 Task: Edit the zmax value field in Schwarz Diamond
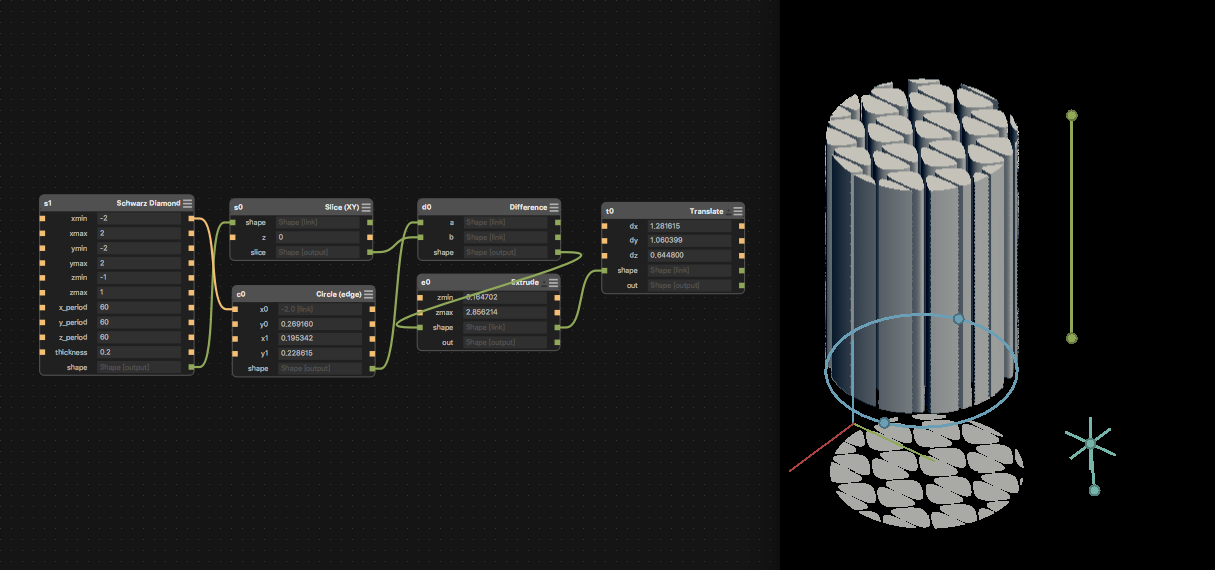click(x=138, y=292)
